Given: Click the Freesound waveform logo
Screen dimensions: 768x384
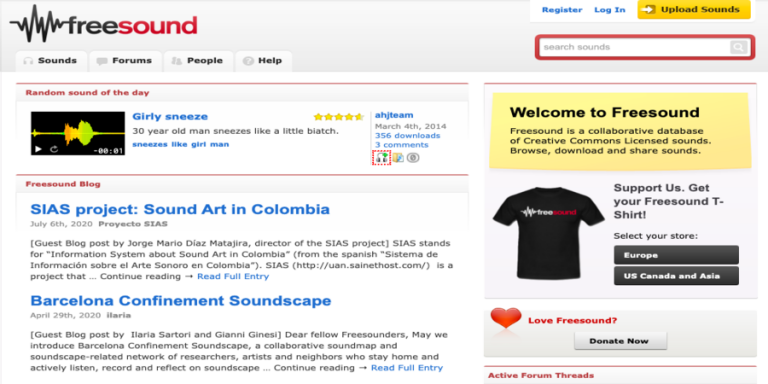Looking at the screenshot, I should point(103,24).
